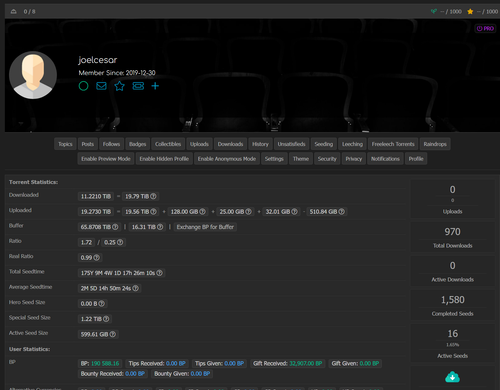Open help icon next to 599.61 GiB
This screenshot has width=500, height=390.
pos(113,334)
